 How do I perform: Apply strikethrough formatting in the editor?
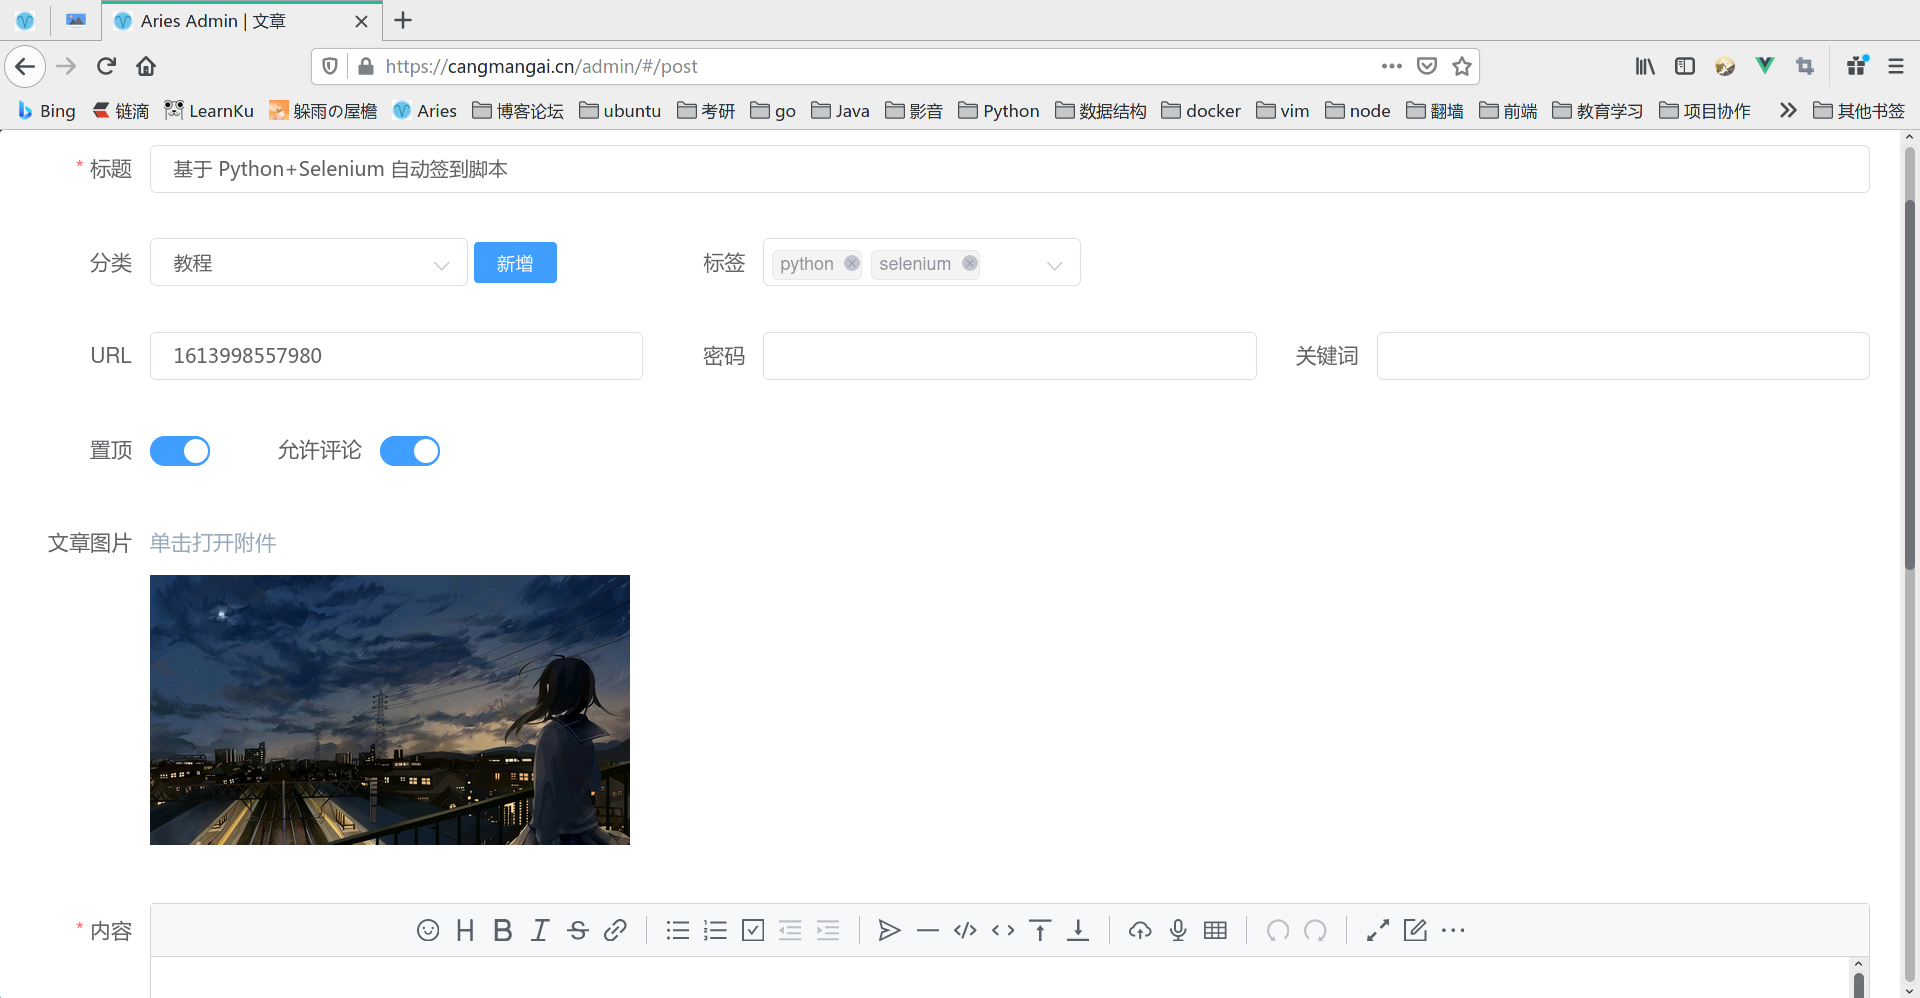point(577,930)
